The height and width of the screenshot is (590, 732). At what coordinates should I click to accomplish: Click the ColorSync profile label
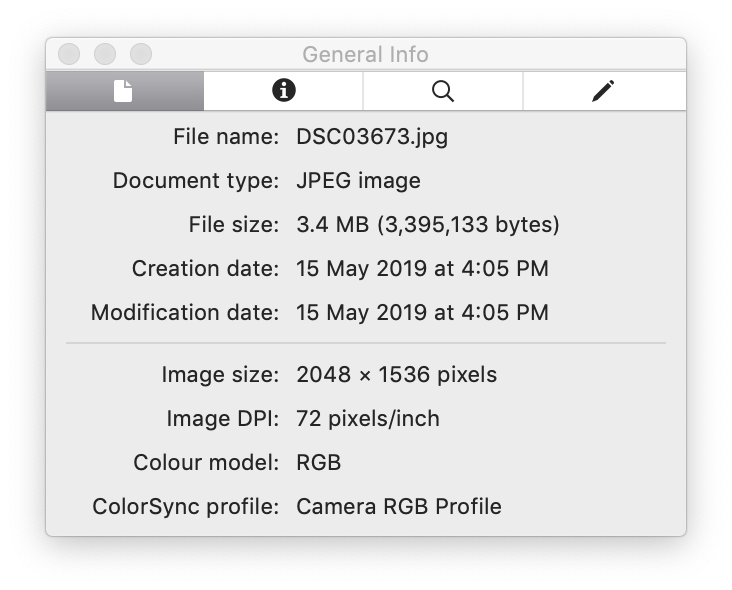[185, 506]
